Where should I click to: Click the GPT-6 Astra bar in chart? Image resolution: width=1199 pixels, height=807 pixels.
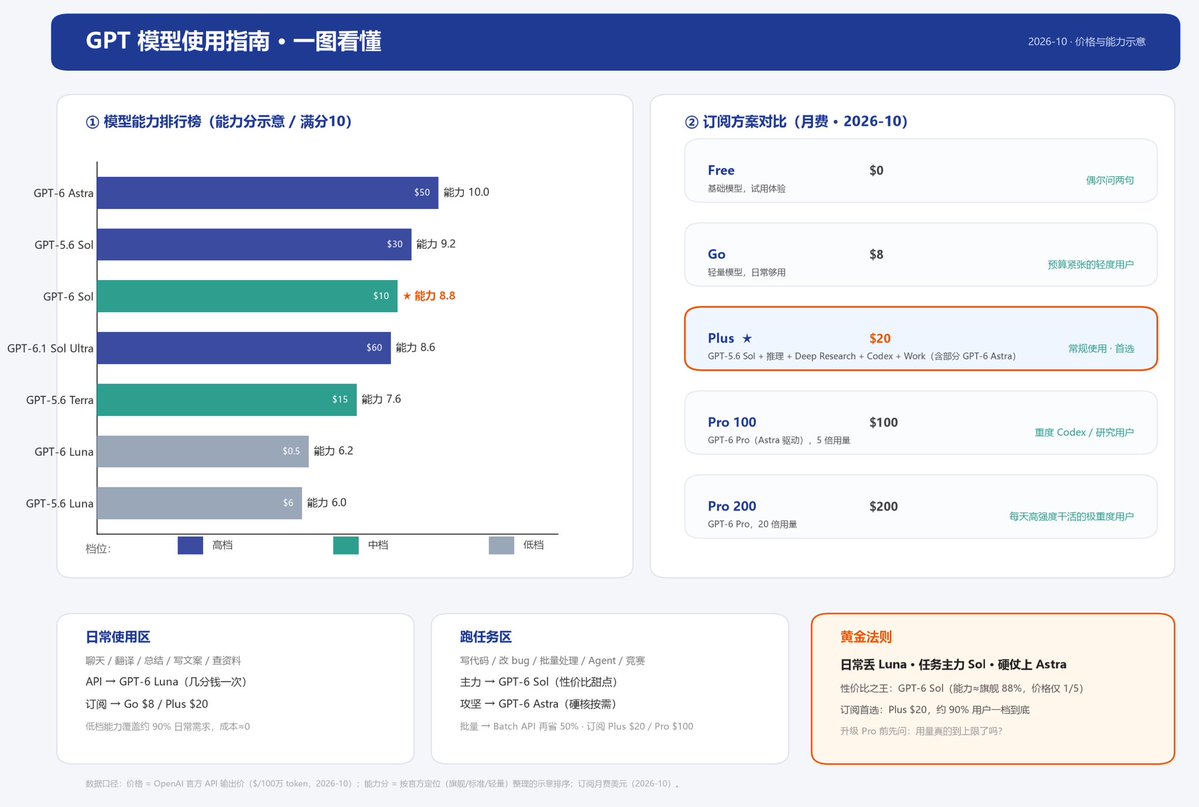tap(268, 193)
